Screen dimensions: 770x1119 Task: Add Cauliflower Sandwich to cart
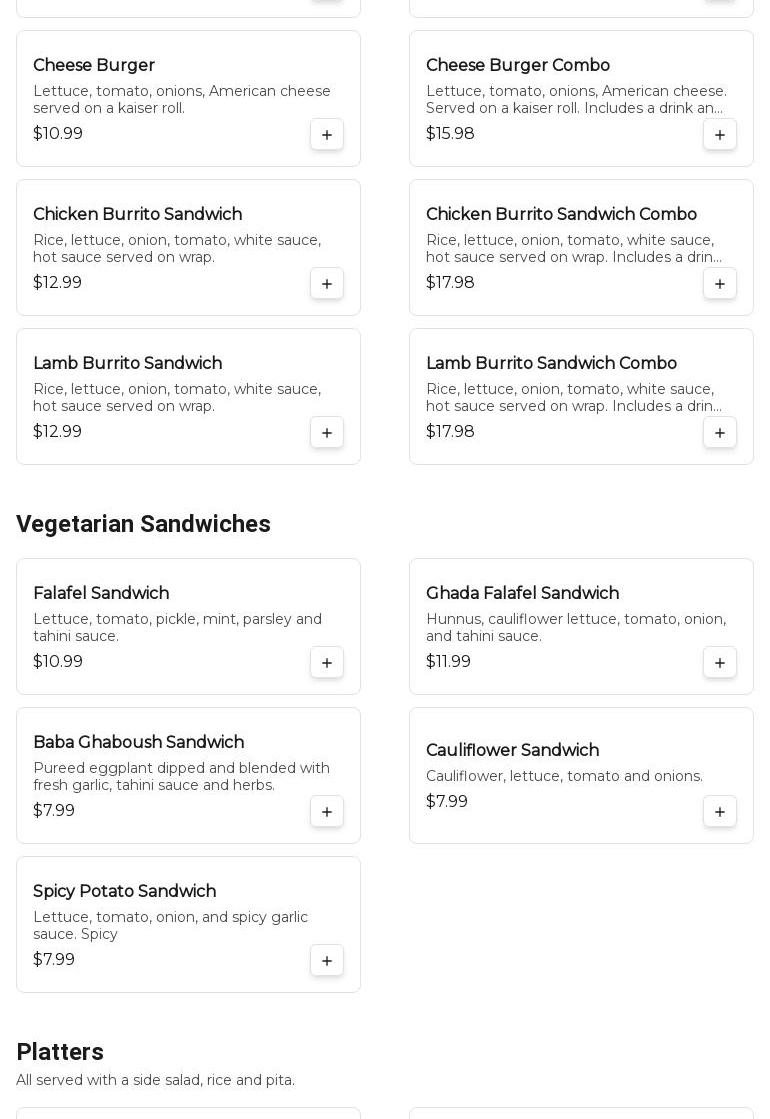click(x=720, y=811)
